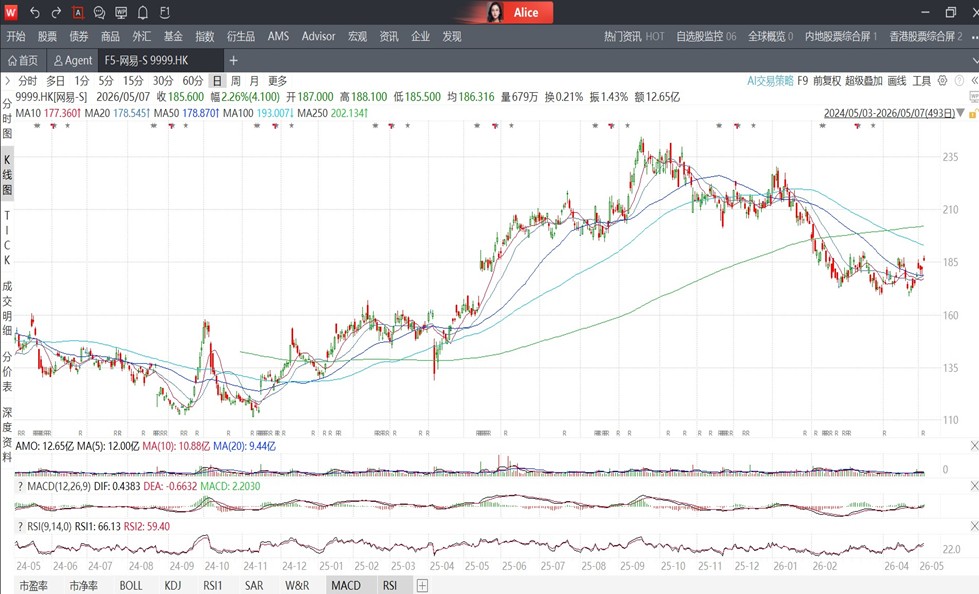Viewport: 979px width, 594px height.
Task: Open the Advisor menu
Action: click(318, 36)
